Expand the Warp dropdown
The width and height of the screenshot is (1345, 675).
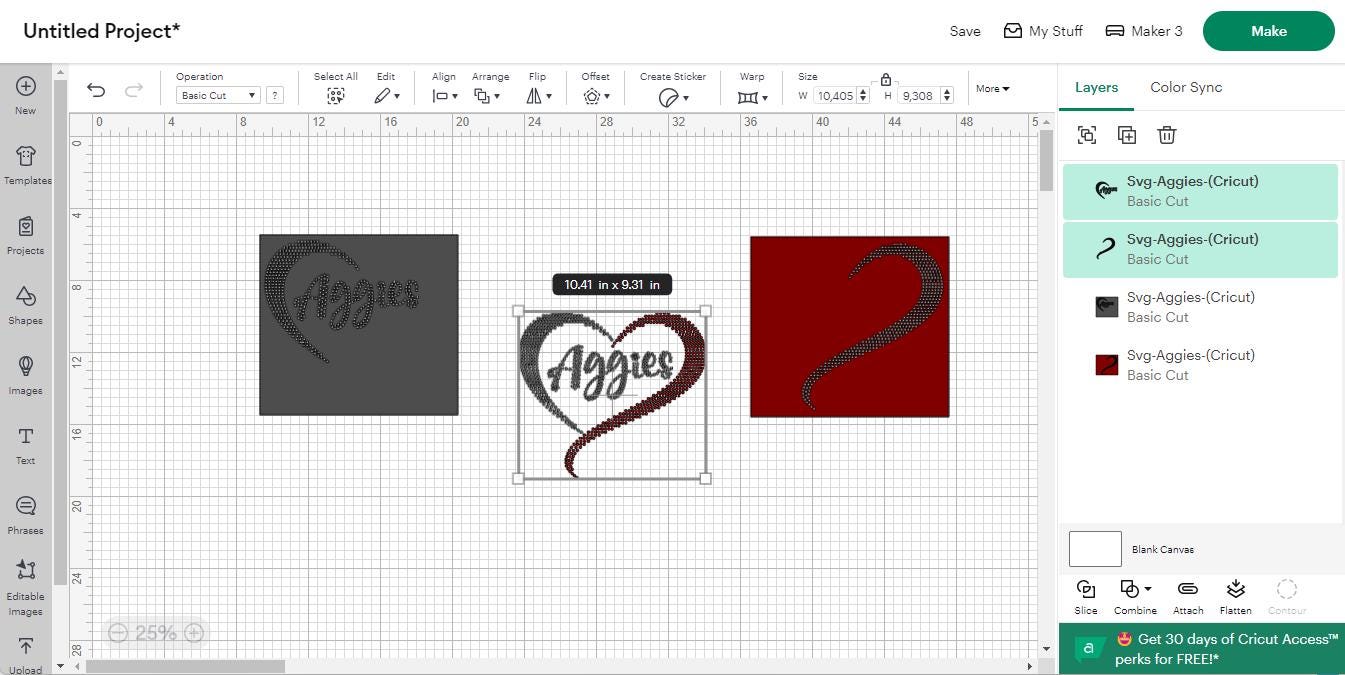point(752,97)
